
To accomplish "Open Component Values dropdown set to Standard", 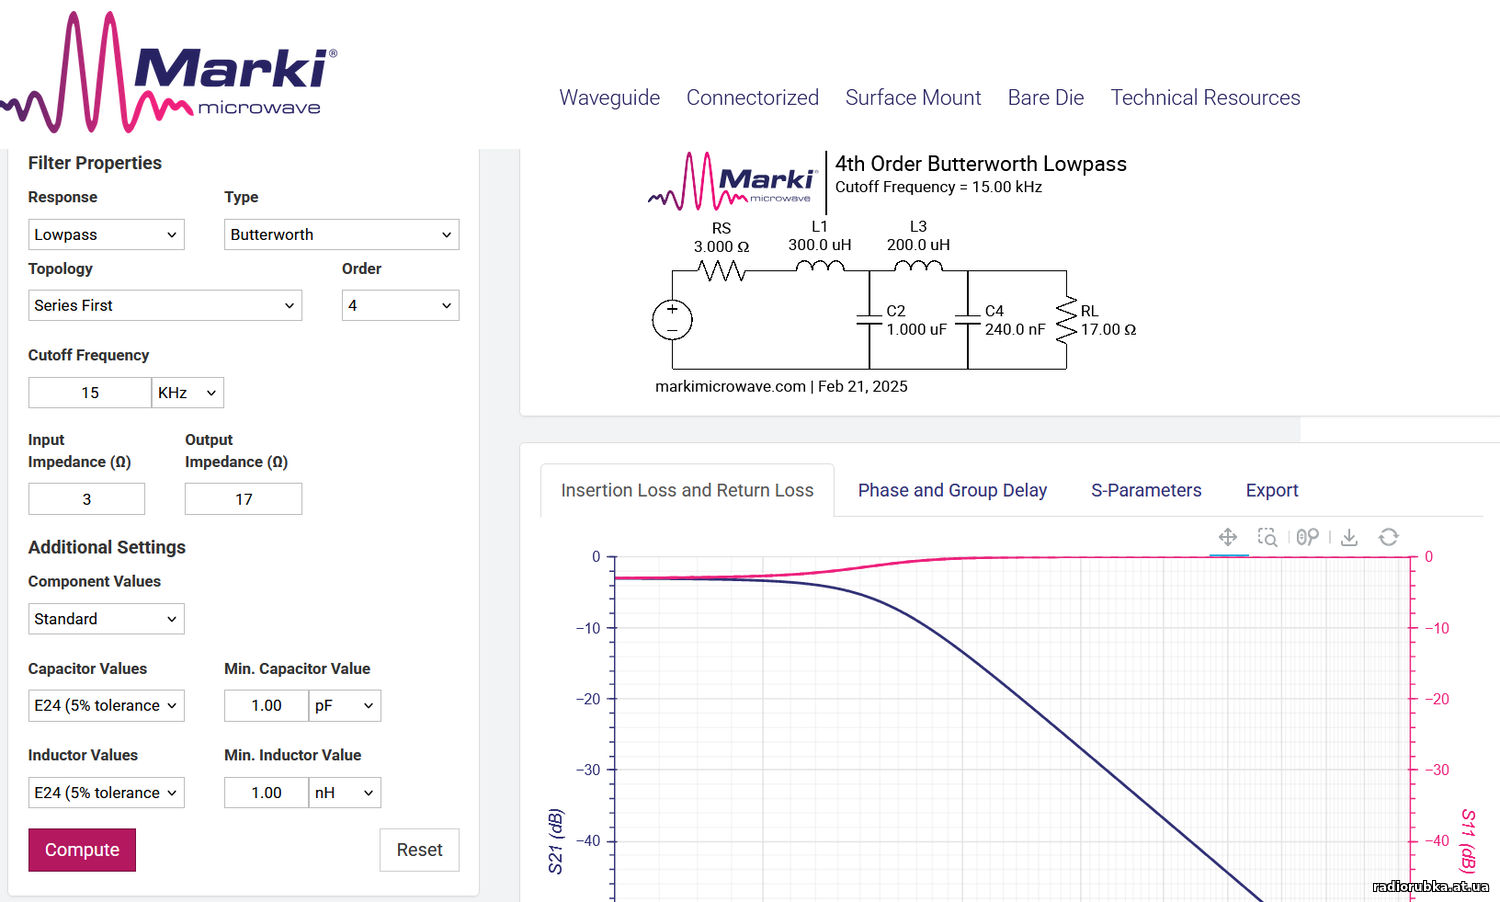I will click(106, 619).
